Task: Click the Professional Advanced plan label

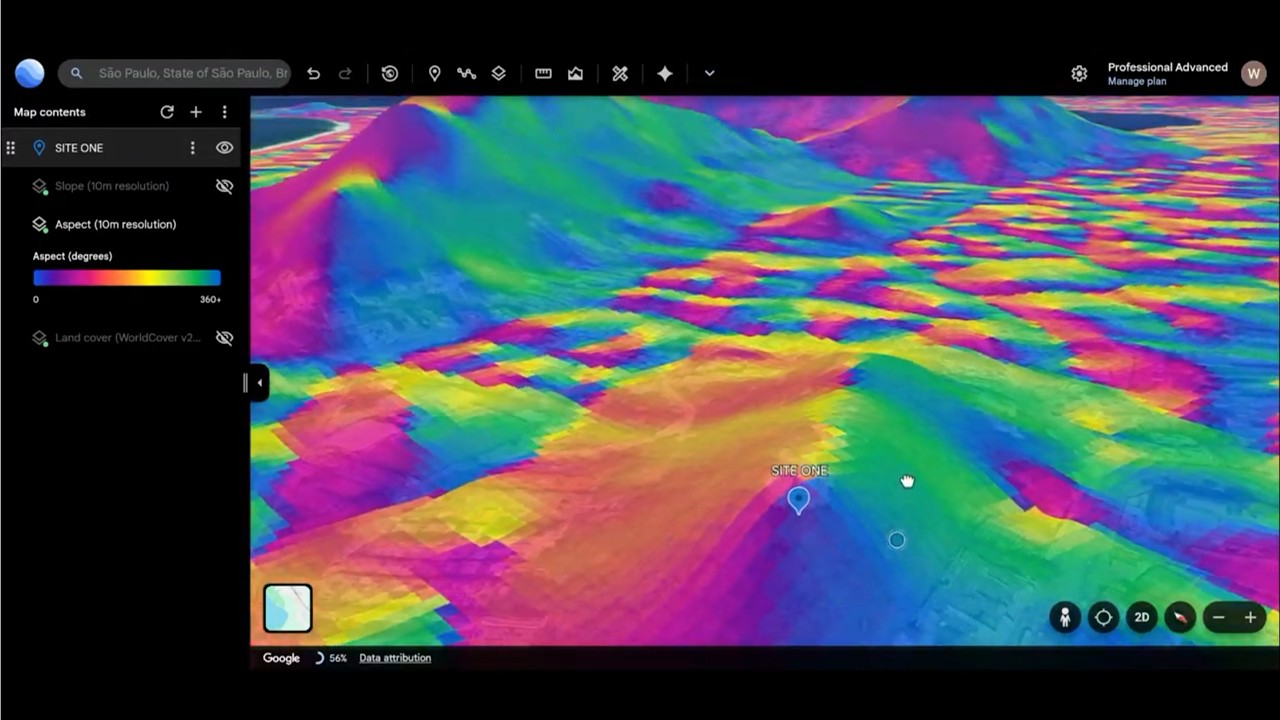Action: (1167, 67)
